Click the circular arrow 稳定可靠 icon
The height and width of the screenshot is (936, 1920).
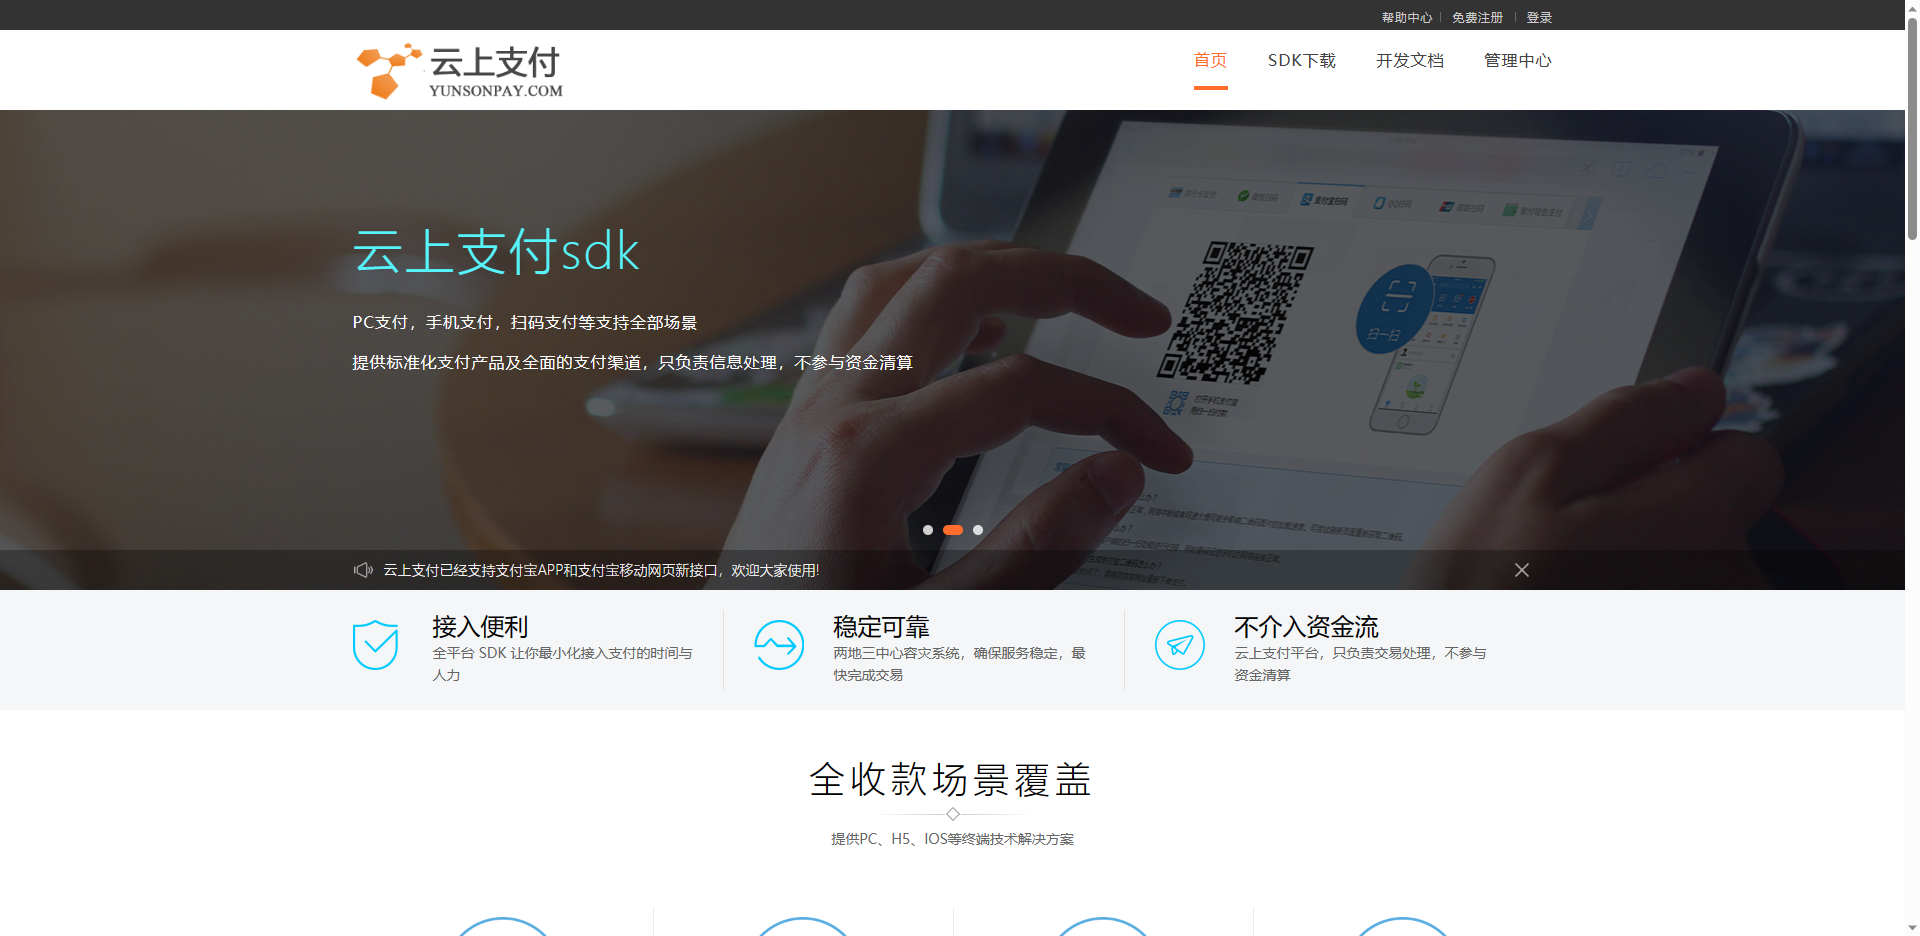pos(779,645)
